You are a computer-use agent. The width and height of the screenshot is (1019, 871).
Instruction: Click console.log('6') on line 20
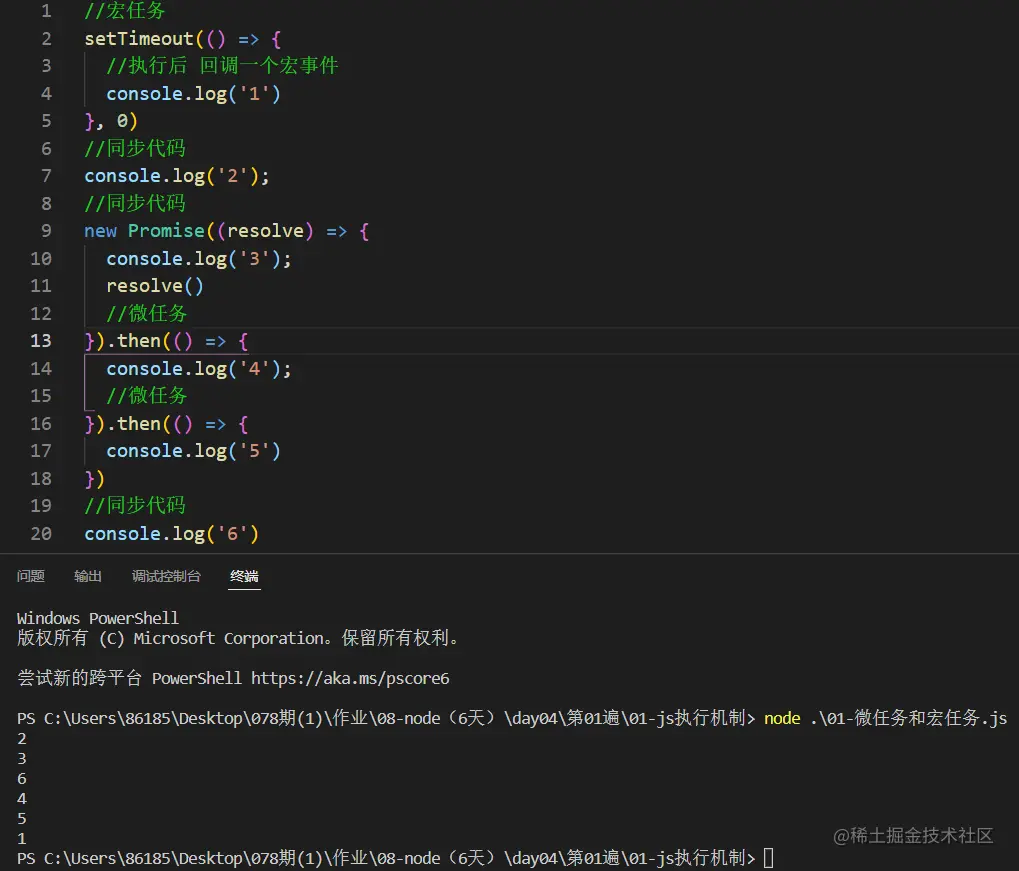pyautogui.click(x=172, y=534)
